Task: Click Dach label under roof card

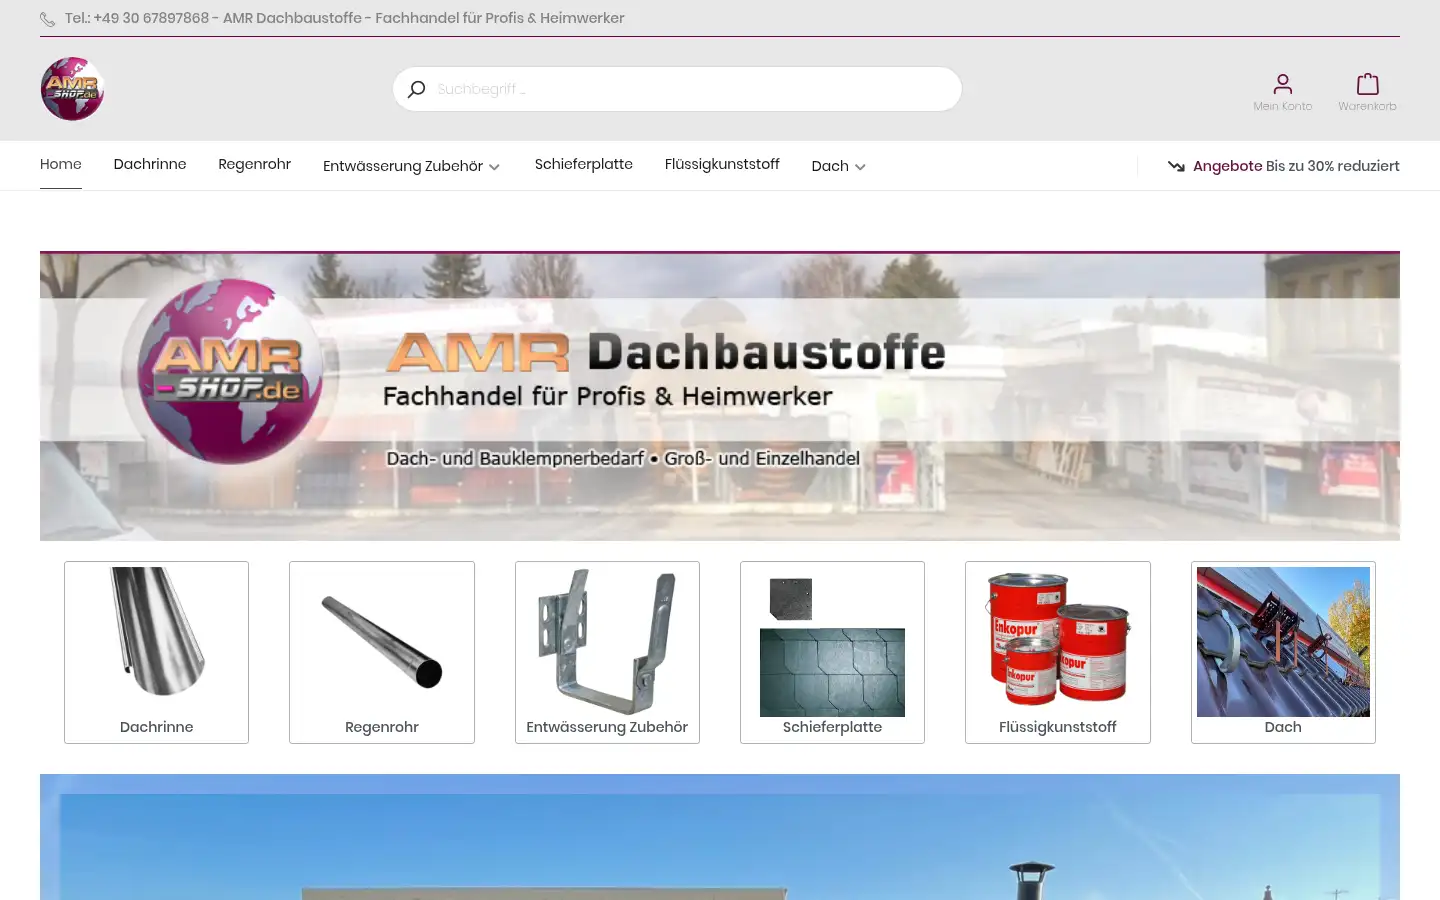Action: 1283,727
